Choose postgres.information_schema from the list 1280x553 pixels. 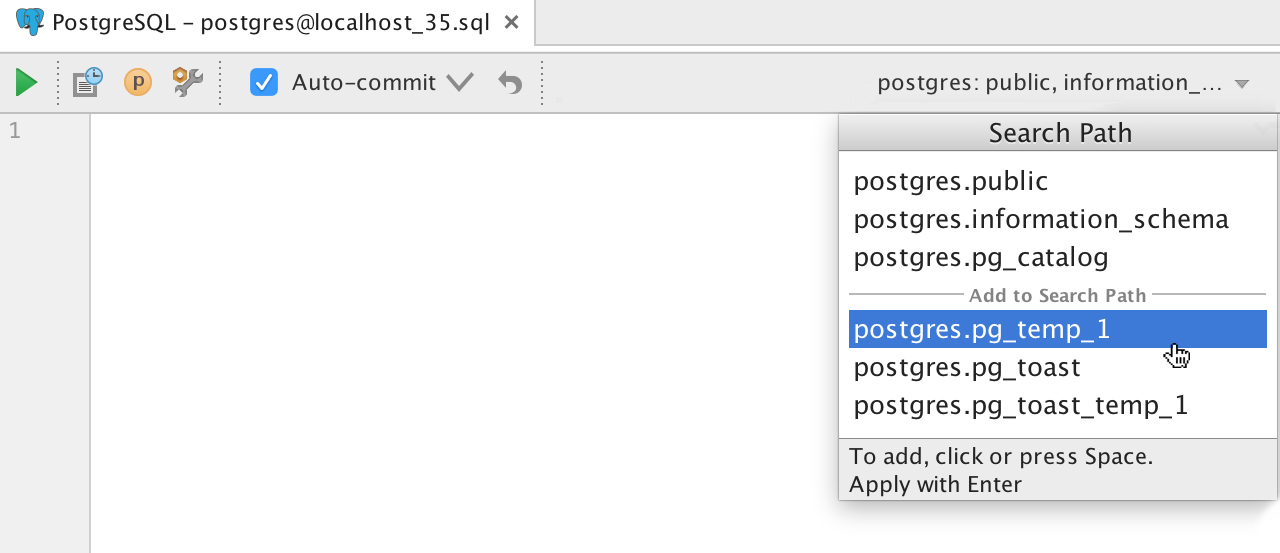1041,220
